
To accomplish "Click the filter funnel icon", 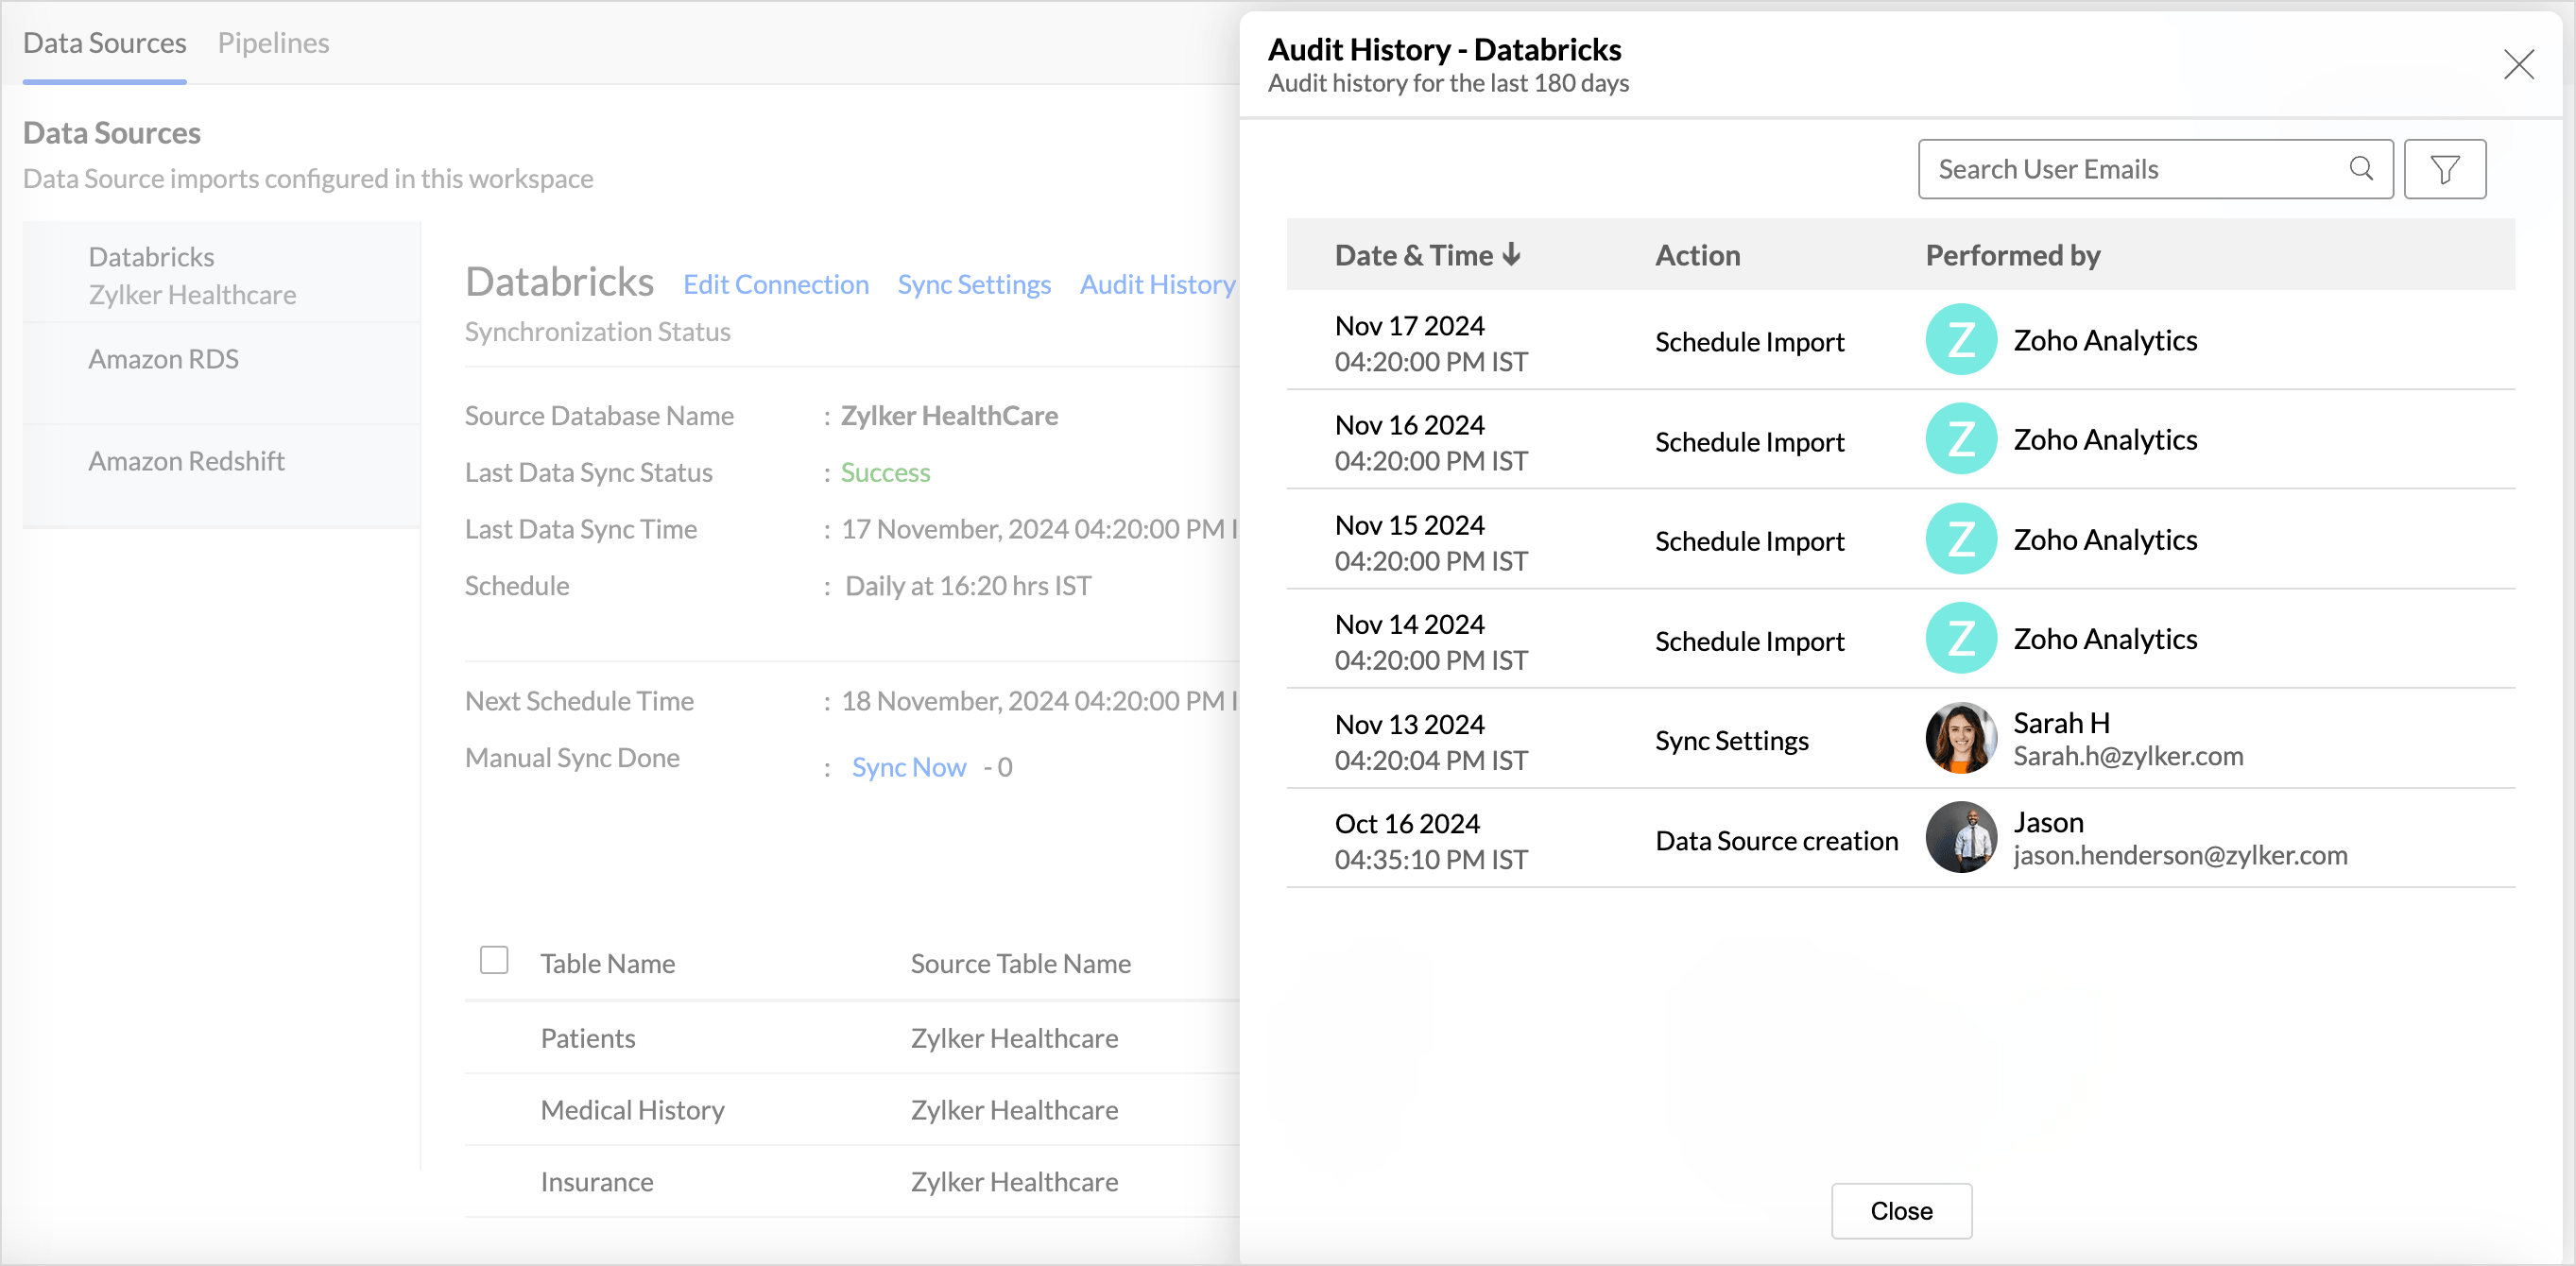I will click(x=2444, y=169).
